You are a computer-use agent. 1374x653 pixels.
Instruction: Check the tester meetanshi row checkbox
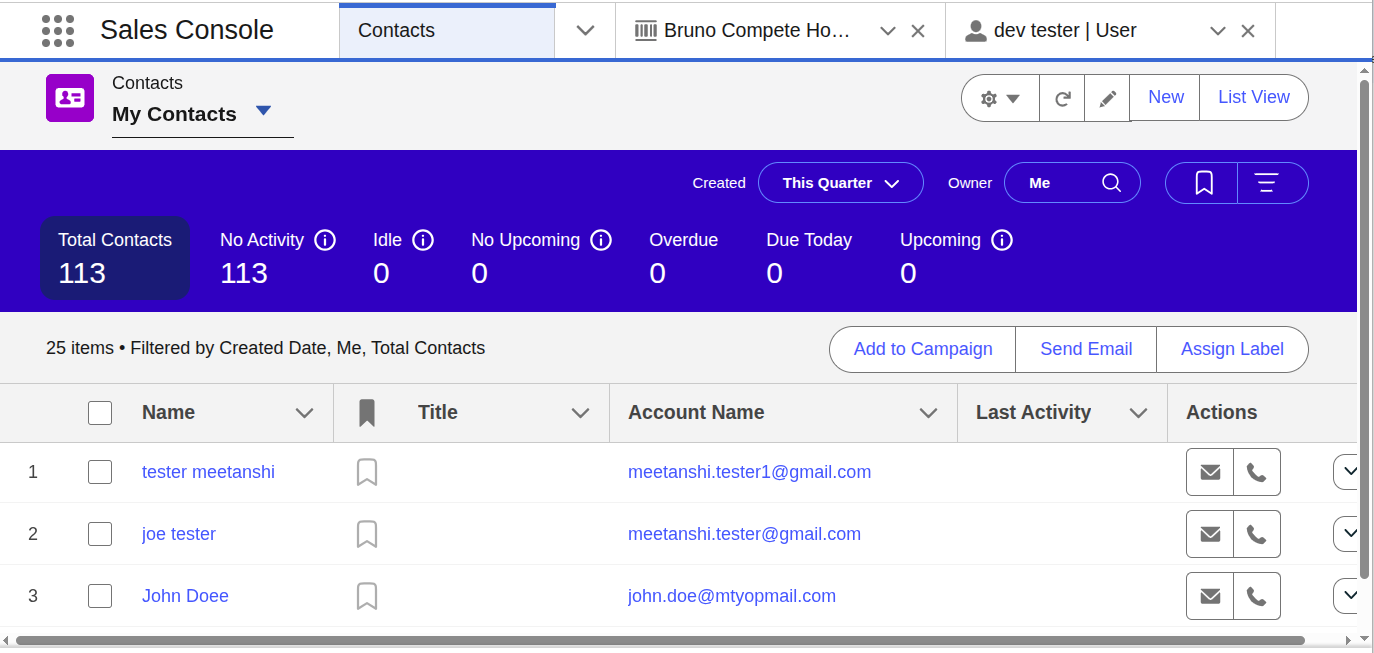tap(100, 472)
